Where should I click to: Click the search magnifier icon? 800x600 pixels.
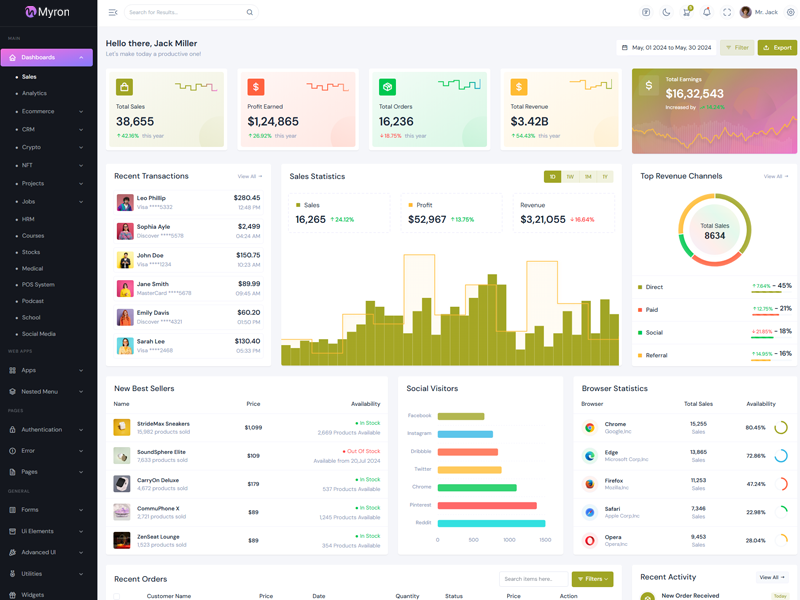tap(250, 12)
